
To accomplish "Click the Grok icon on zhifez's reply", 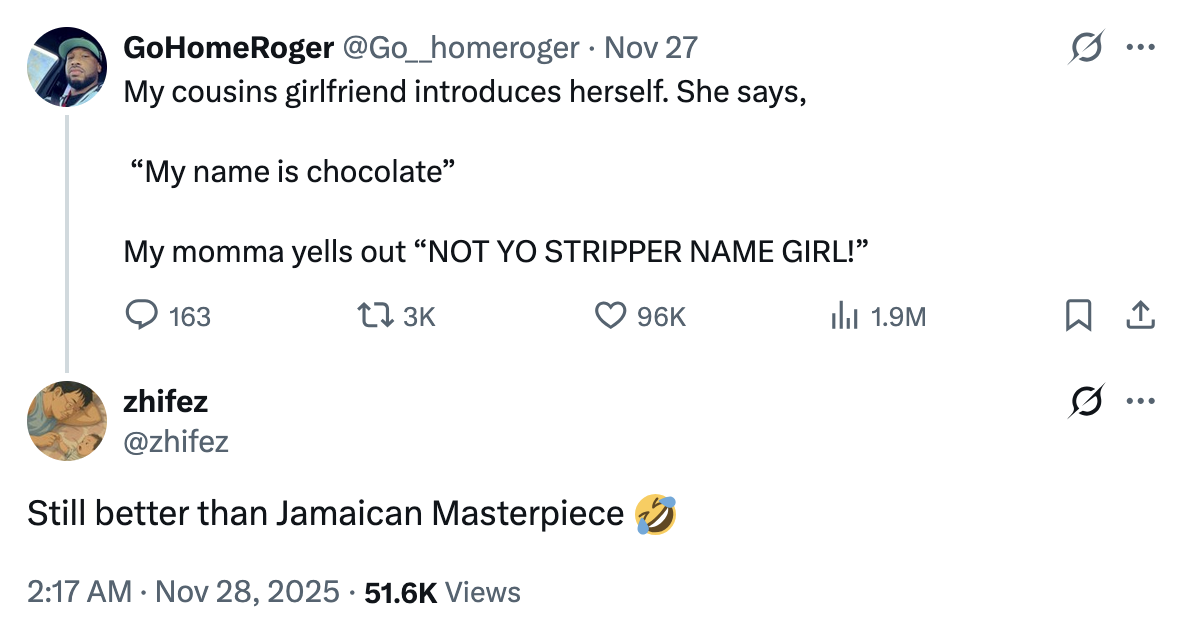I will (1083, 402).
